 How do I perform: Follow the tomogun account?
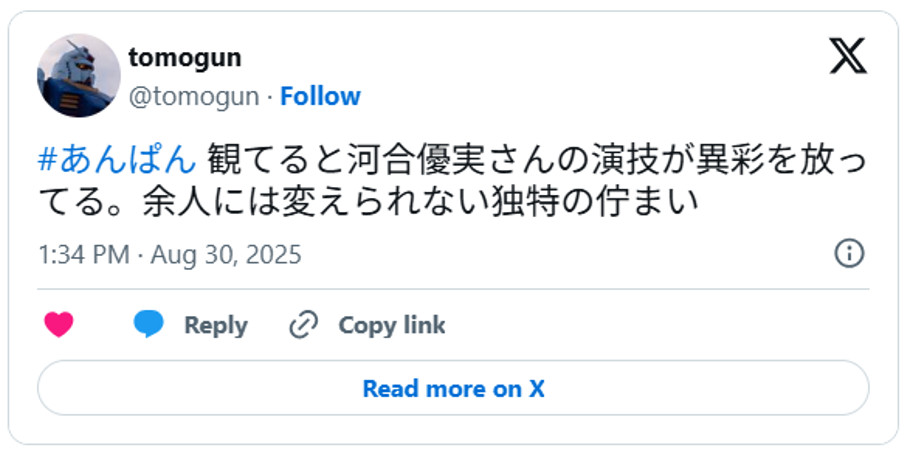[320, 97]
